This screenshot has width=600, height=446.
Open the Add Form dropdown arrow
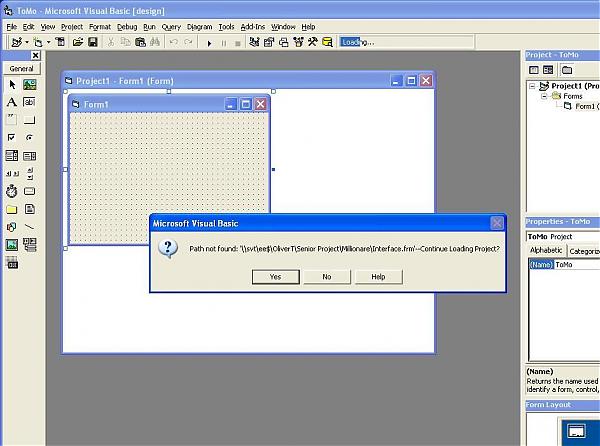point(49,42)
